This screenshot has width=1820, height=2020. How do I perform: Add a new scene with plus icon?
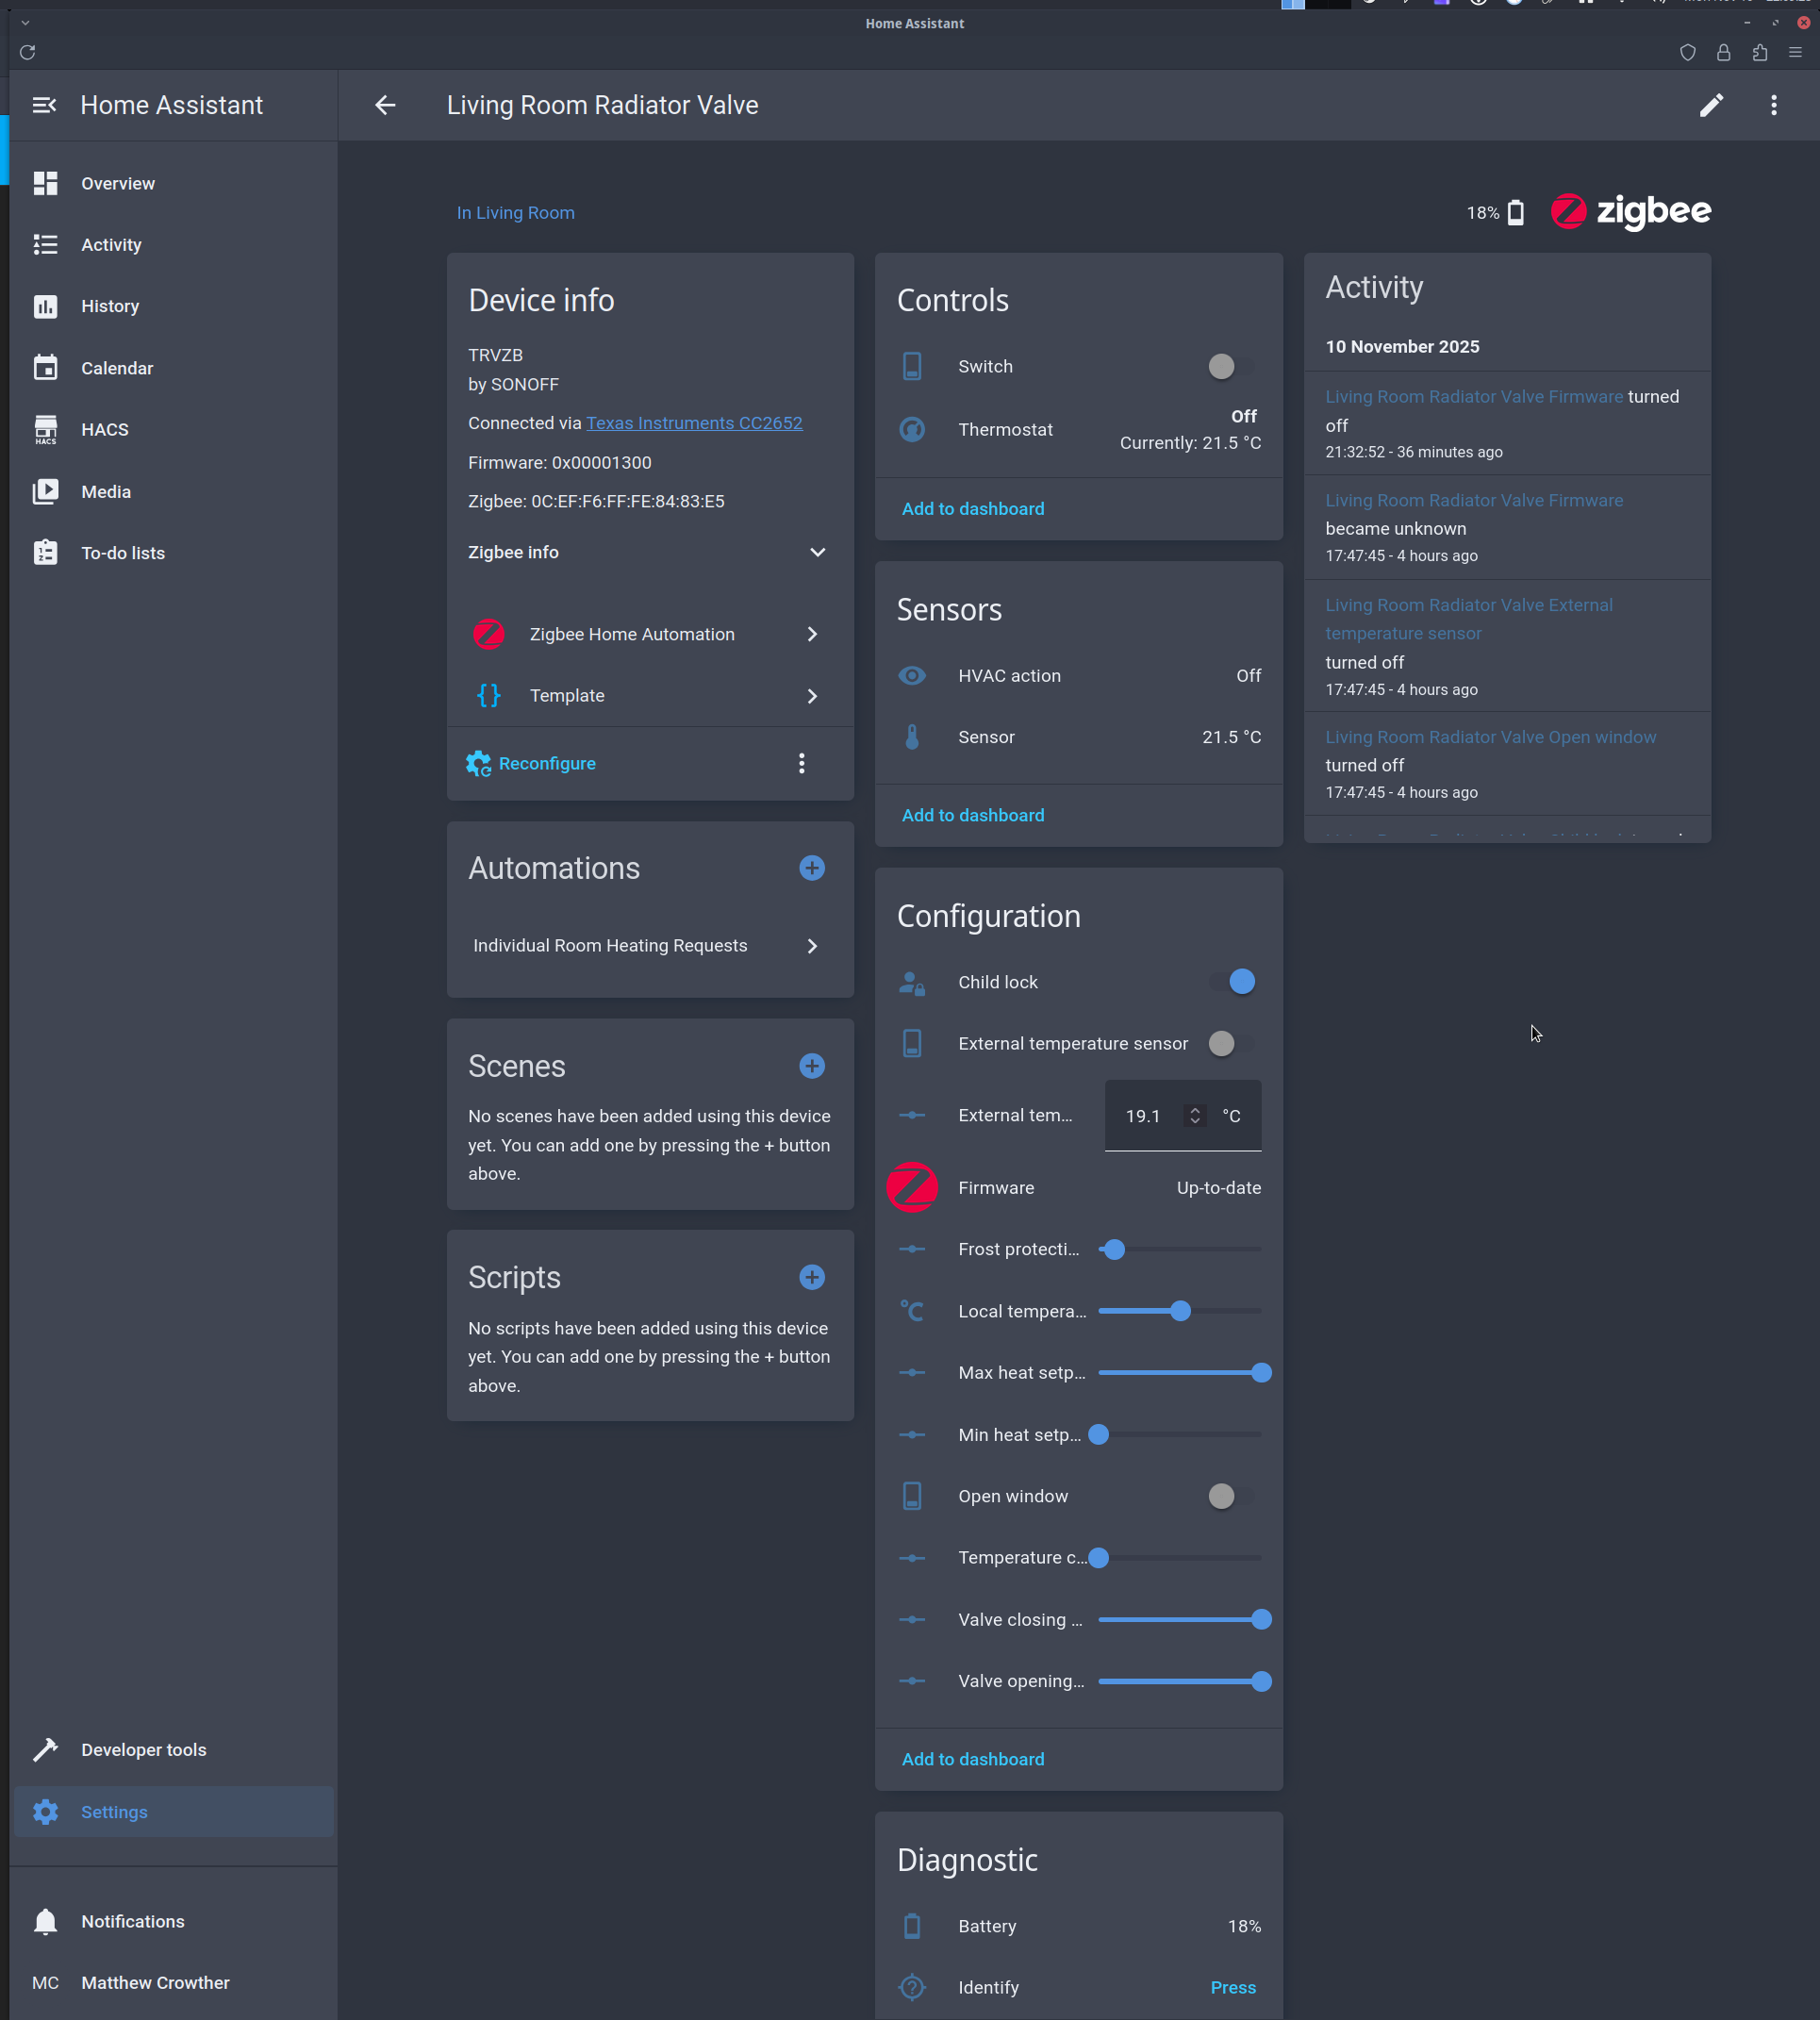pyautogui.click(x=811, y=1066)
